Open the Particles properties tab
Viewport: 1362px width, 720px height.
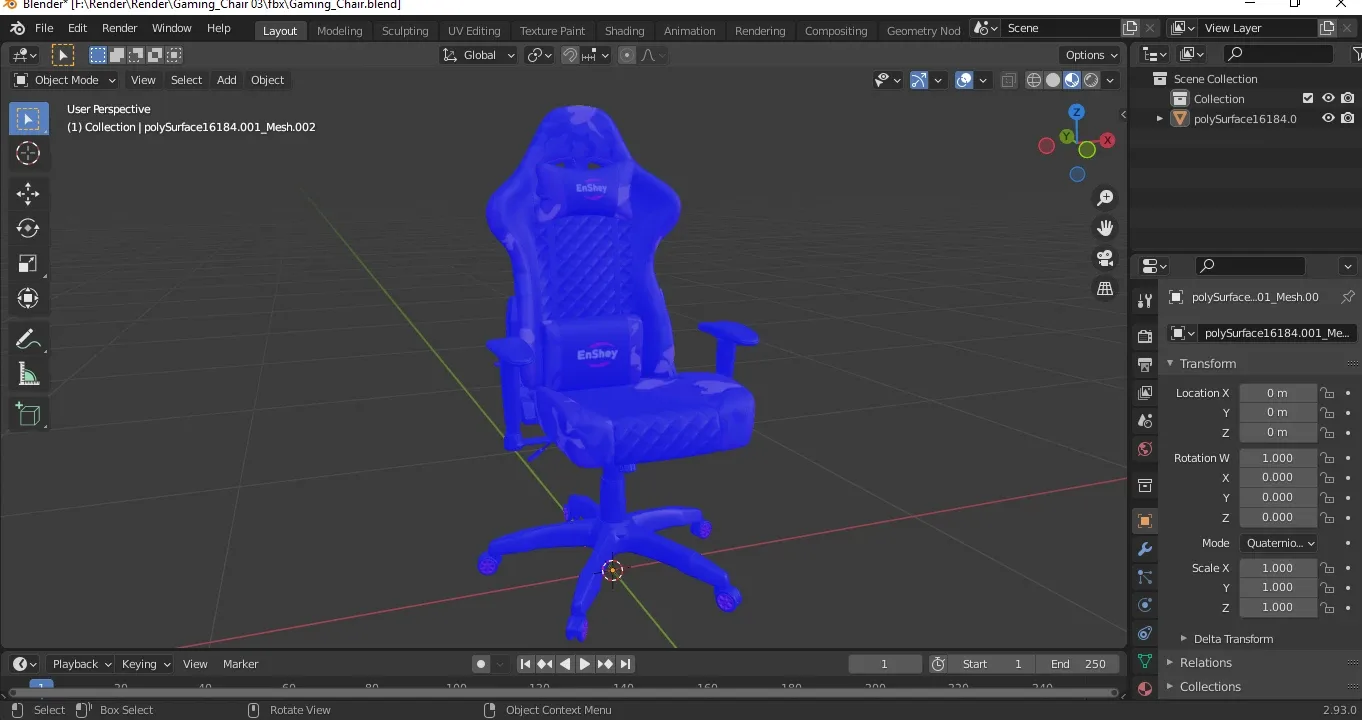[1145, 577]
